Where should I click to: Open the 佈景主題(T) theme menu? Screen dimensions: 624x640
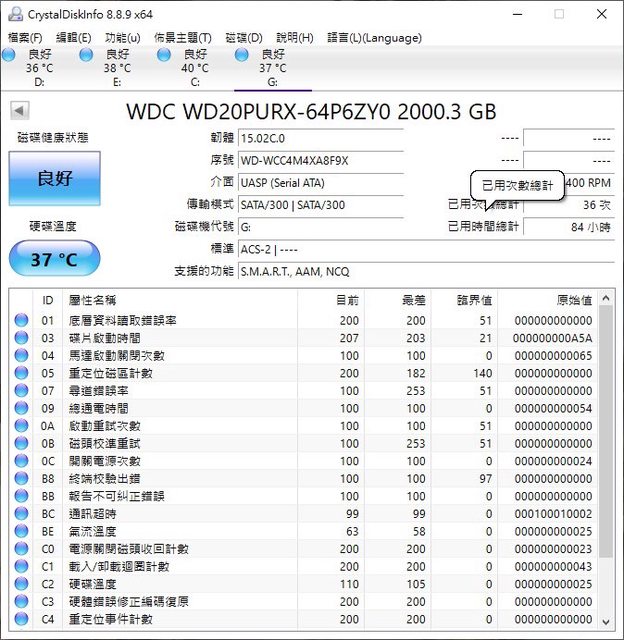(183, 38)
